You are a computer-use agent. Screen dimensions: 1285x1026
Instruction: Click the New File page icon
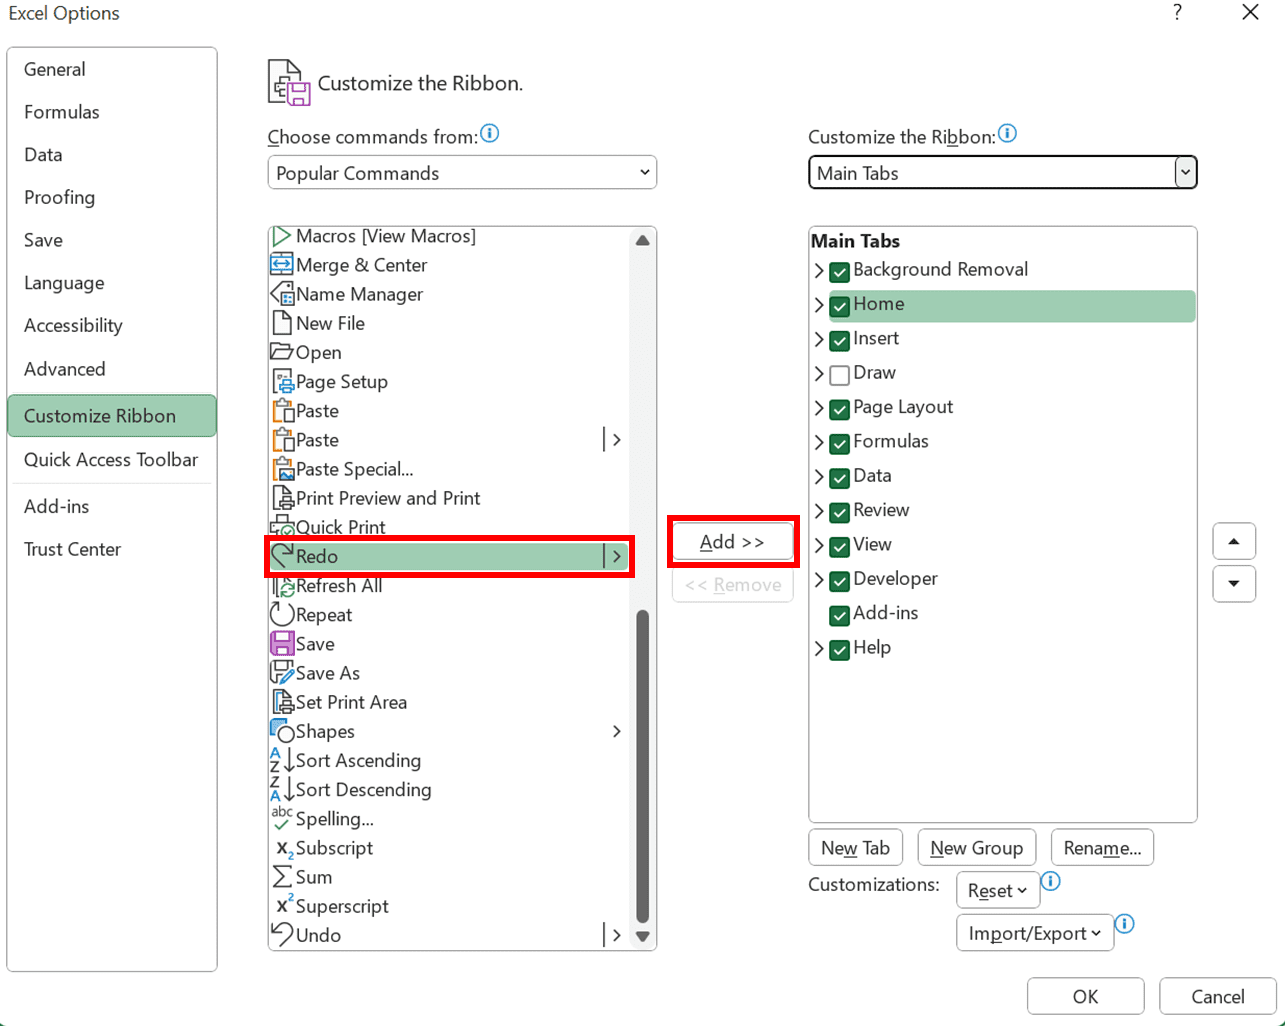tap(282, 323)
